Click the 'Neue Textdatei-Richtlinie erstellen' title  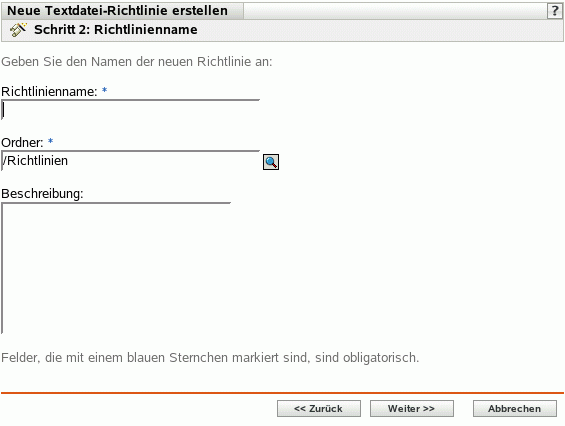pos(117,11)
